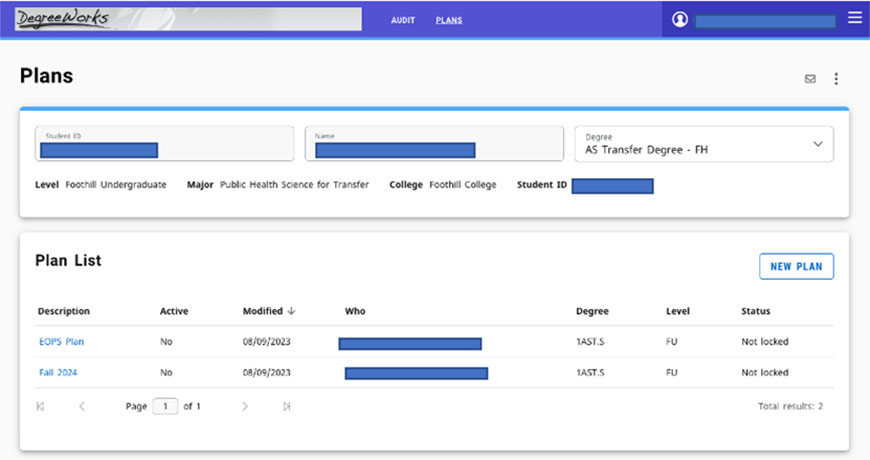Go to previous page of plan list
This screenshot has width=870, height=460.
pyautogui.click(x=82, y=407)
